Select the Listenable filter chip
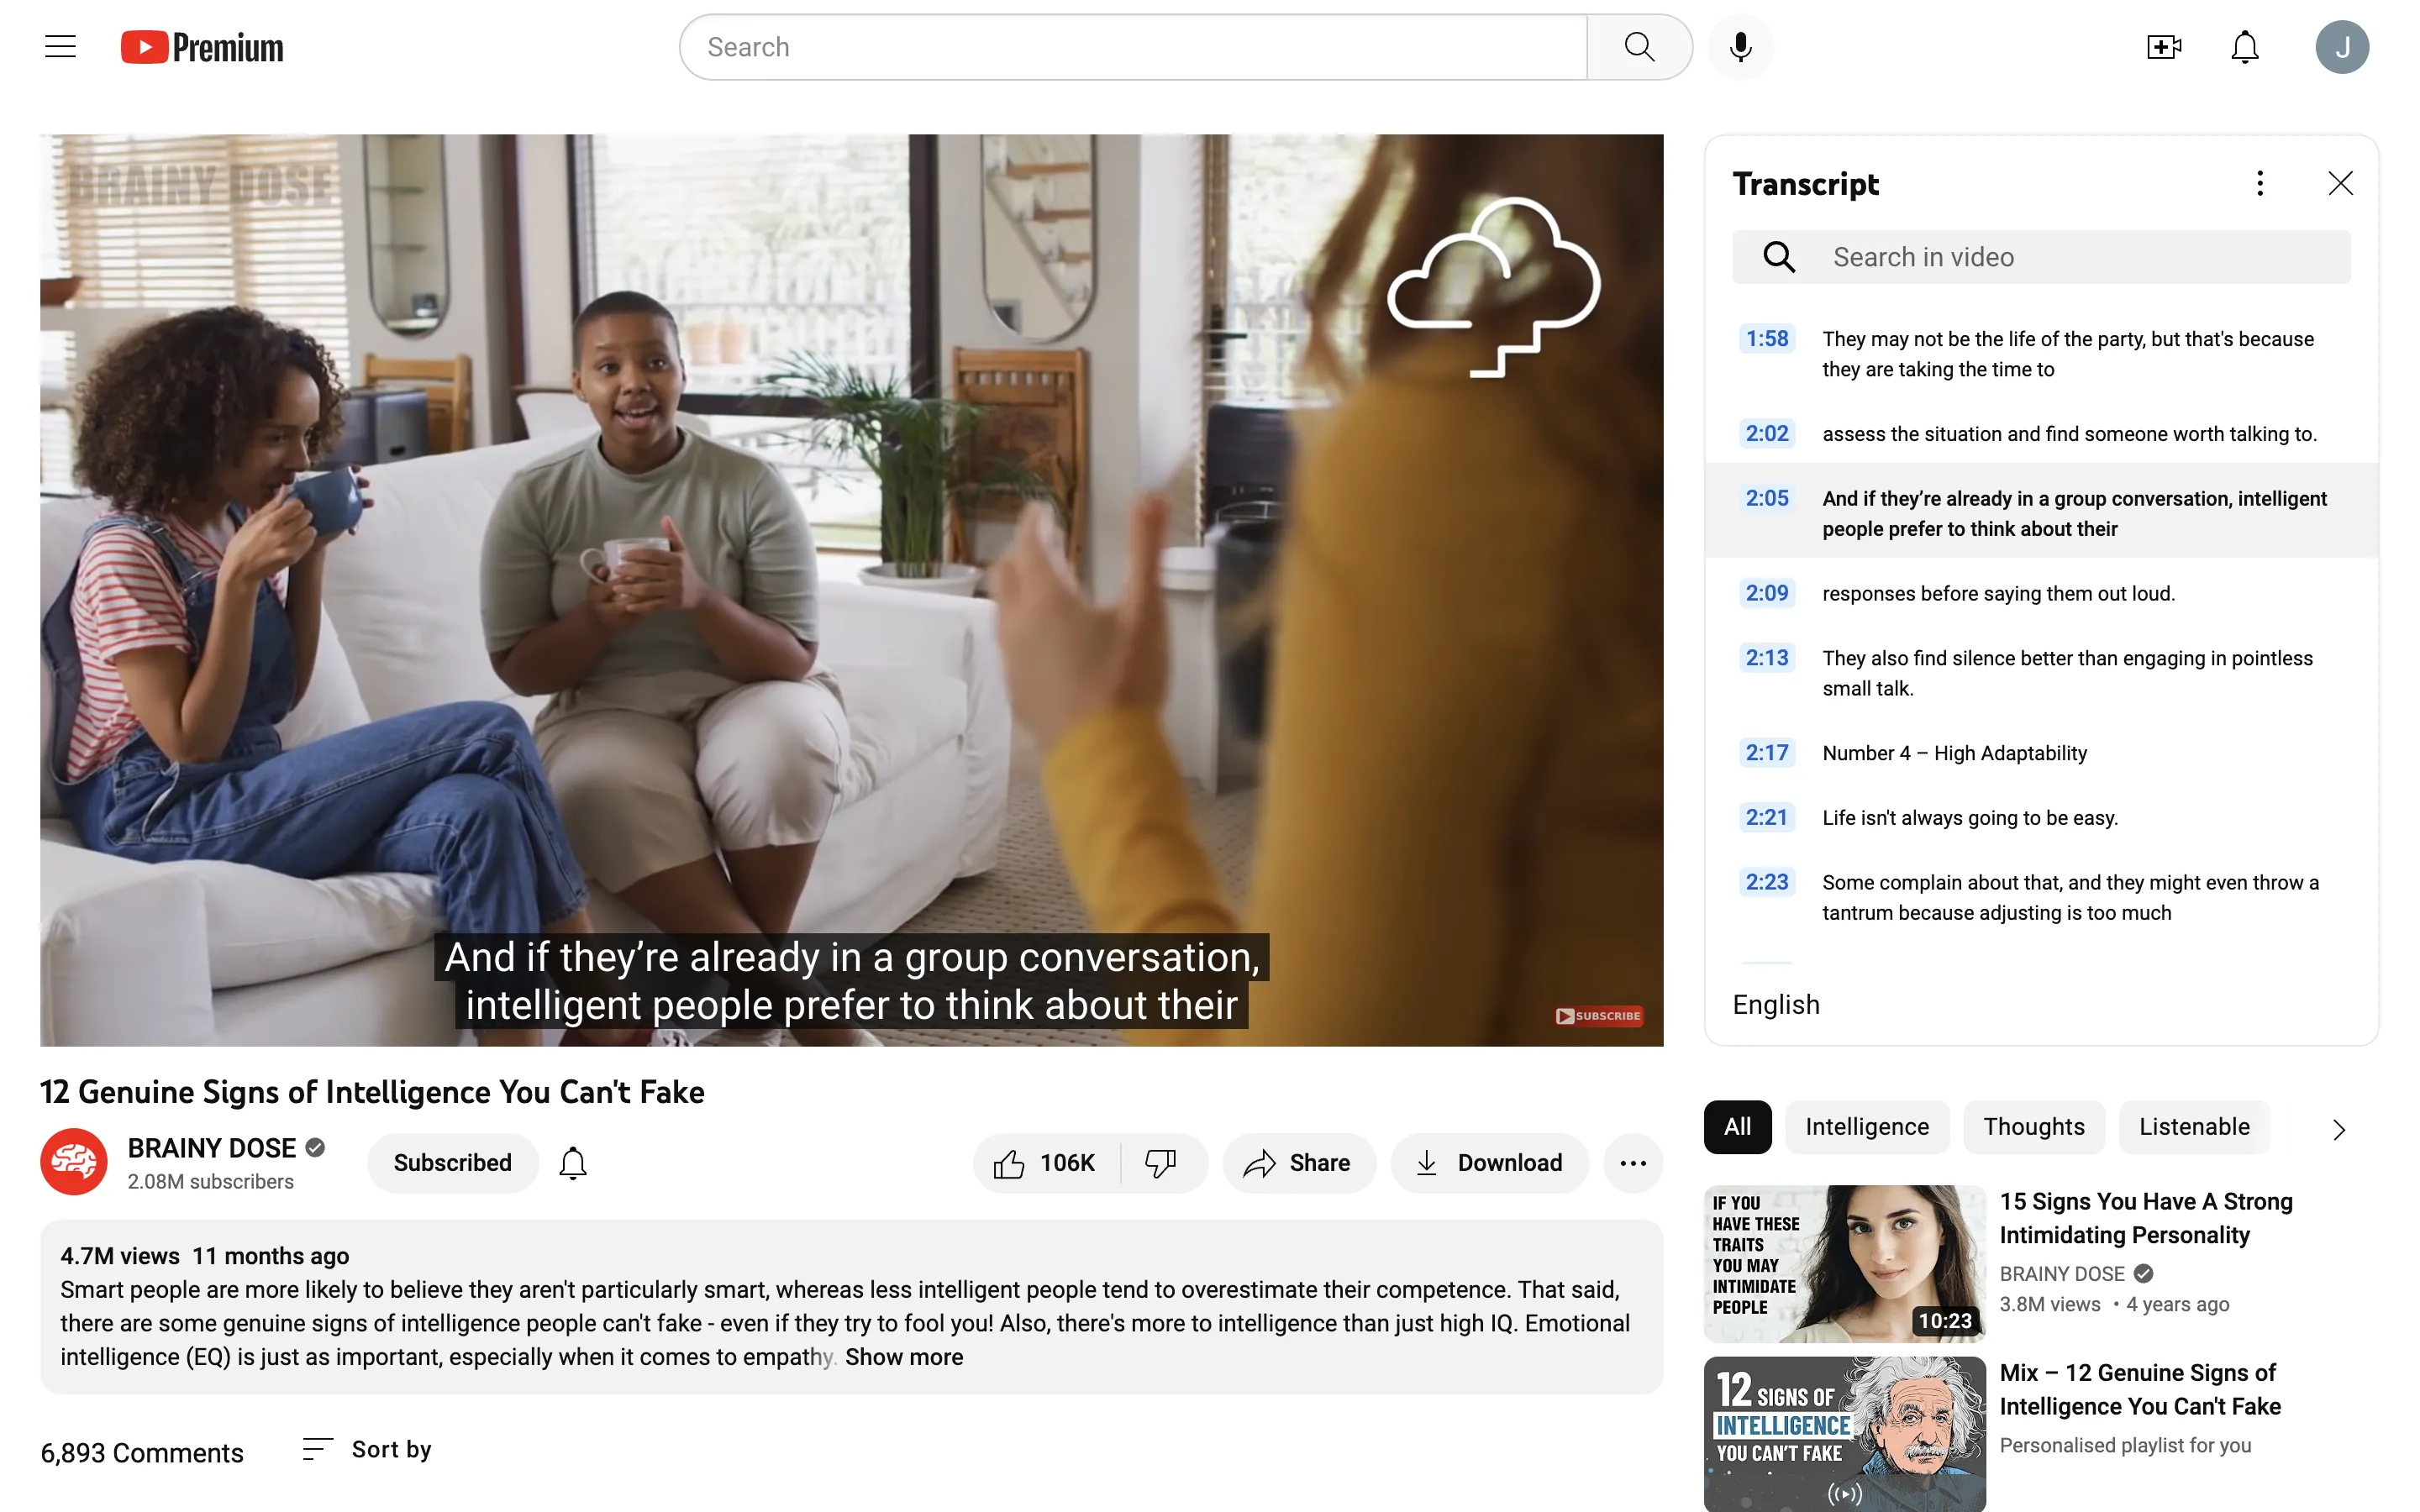2420x1512 pixels. tap(2194, 1127)
